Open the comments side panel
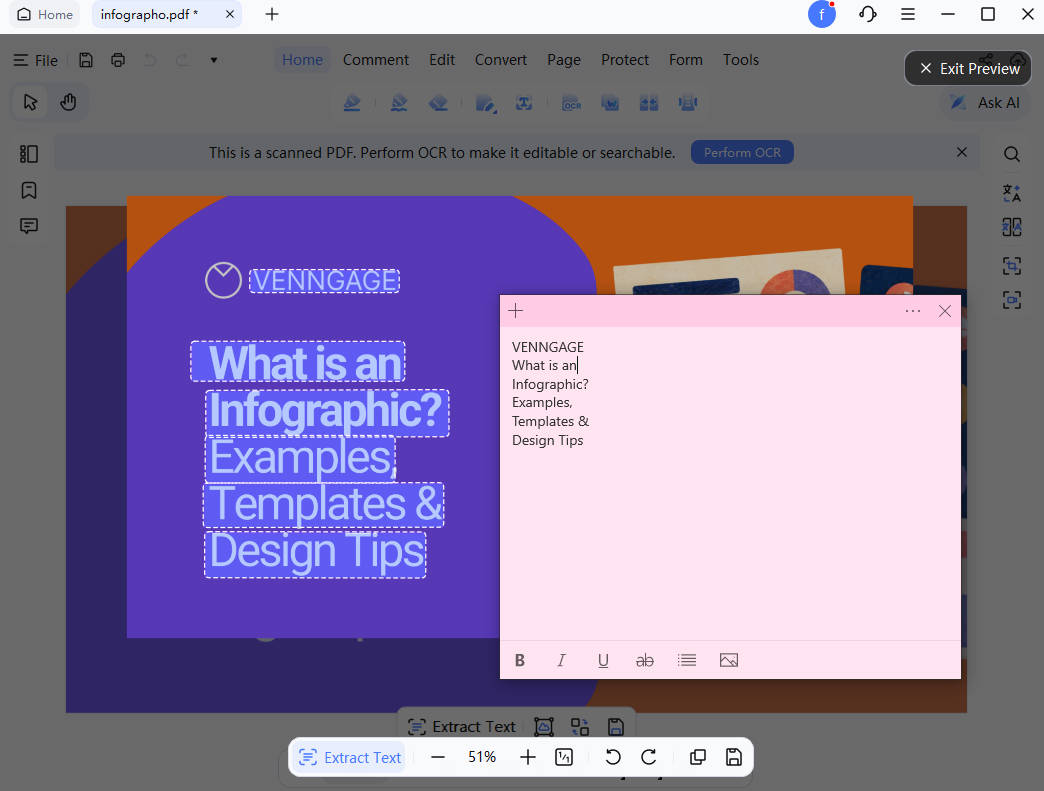 coord(29,226)
